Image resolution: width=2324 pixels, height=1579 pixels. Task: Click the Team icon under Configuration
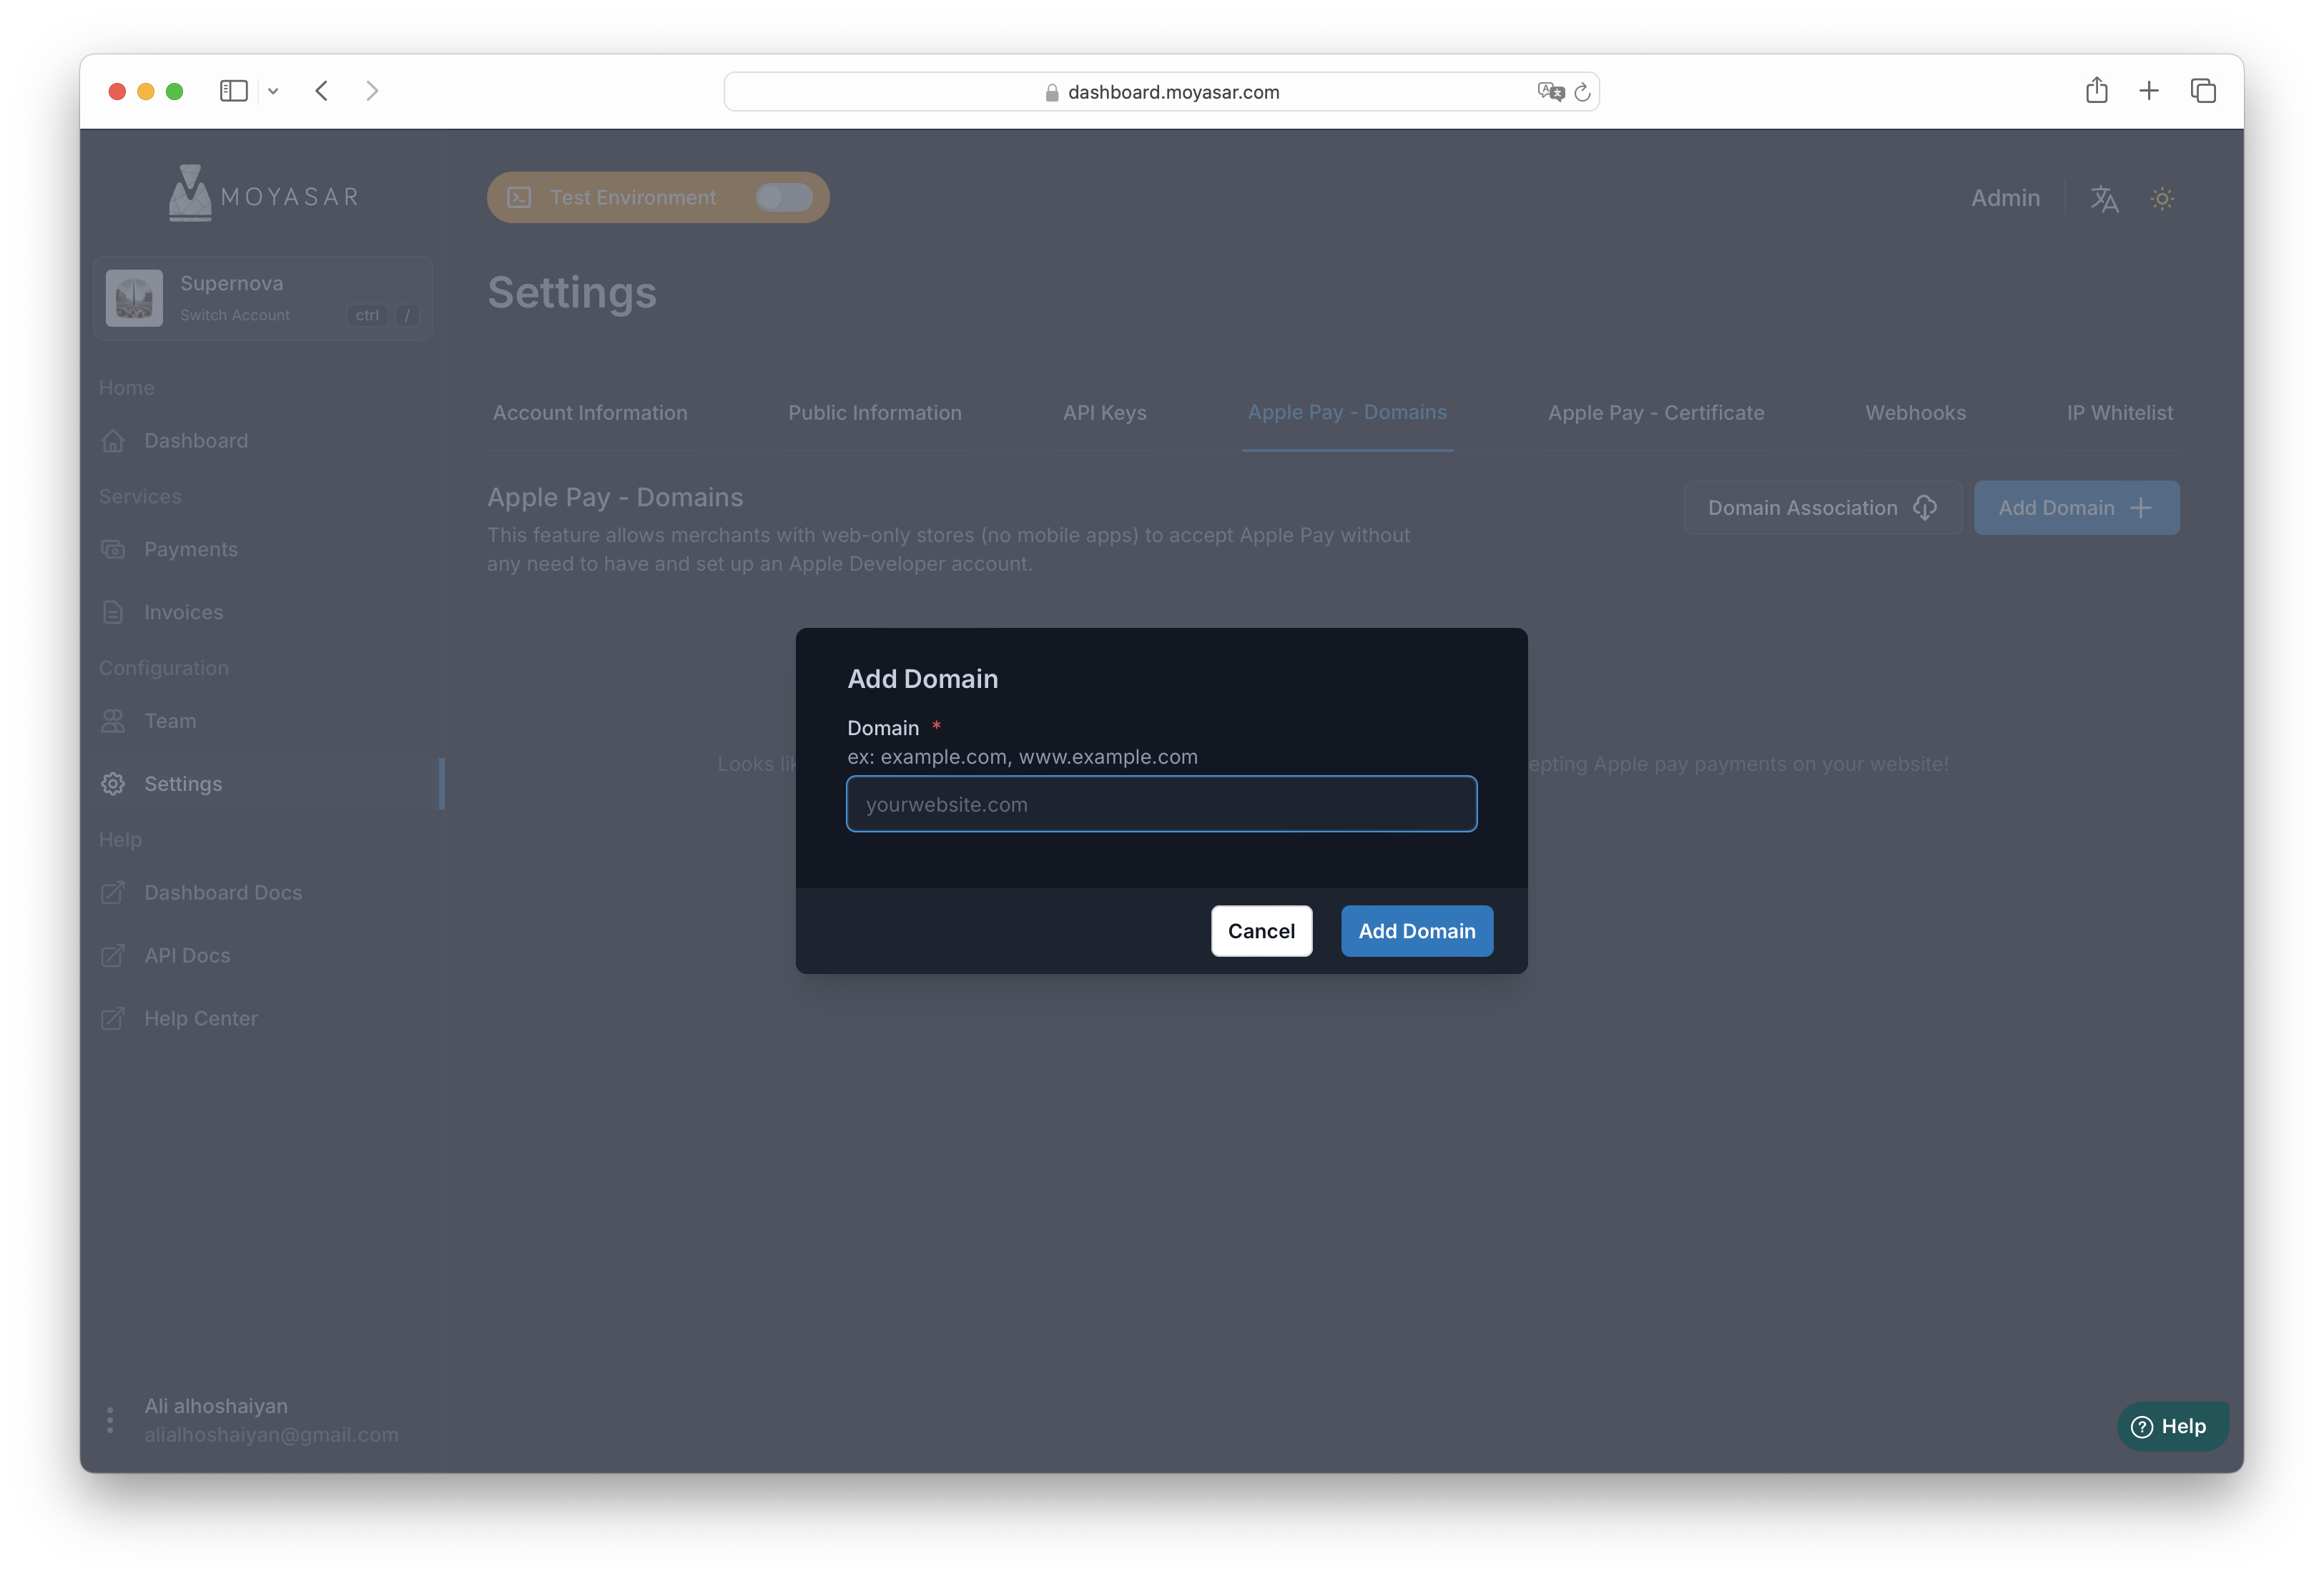pyautogui.click(x=113, y=720)
